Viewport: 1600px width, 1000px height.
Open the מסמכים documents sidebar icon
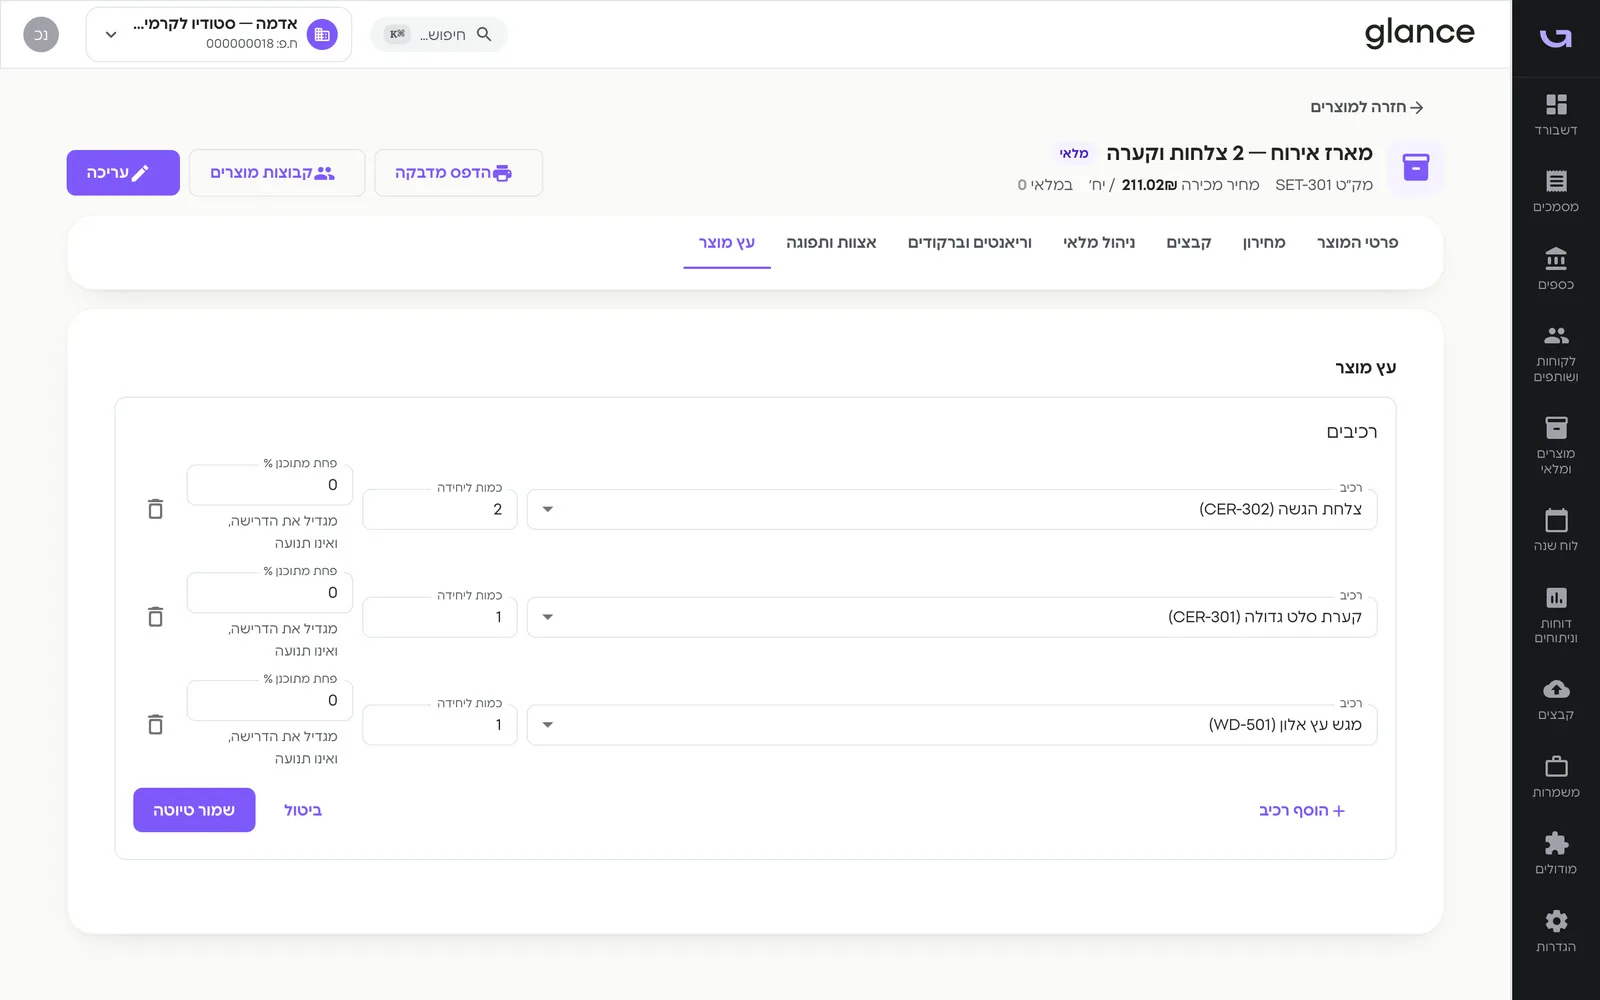coord(1556,181)
